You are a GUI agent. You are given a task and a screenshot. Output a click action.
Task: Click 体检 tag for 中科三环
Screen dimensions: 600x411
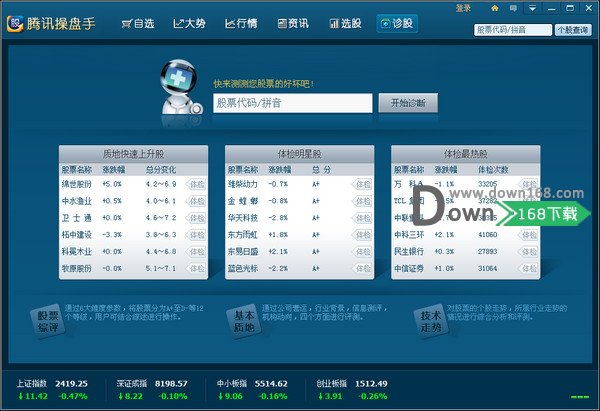point(528,235)
